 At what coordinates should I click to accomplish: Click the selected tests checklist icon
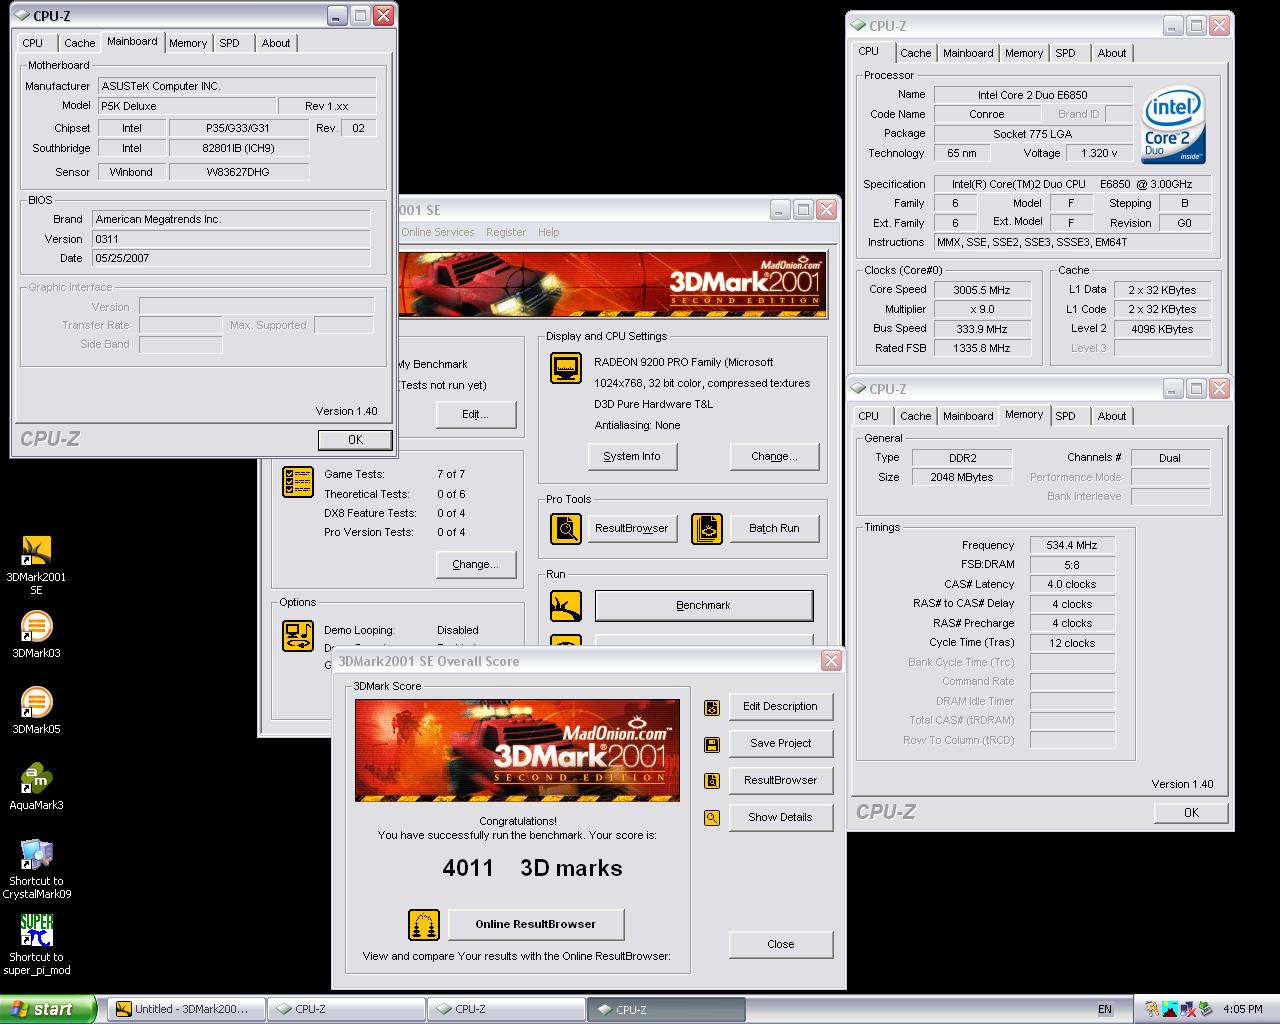(298, 481)
